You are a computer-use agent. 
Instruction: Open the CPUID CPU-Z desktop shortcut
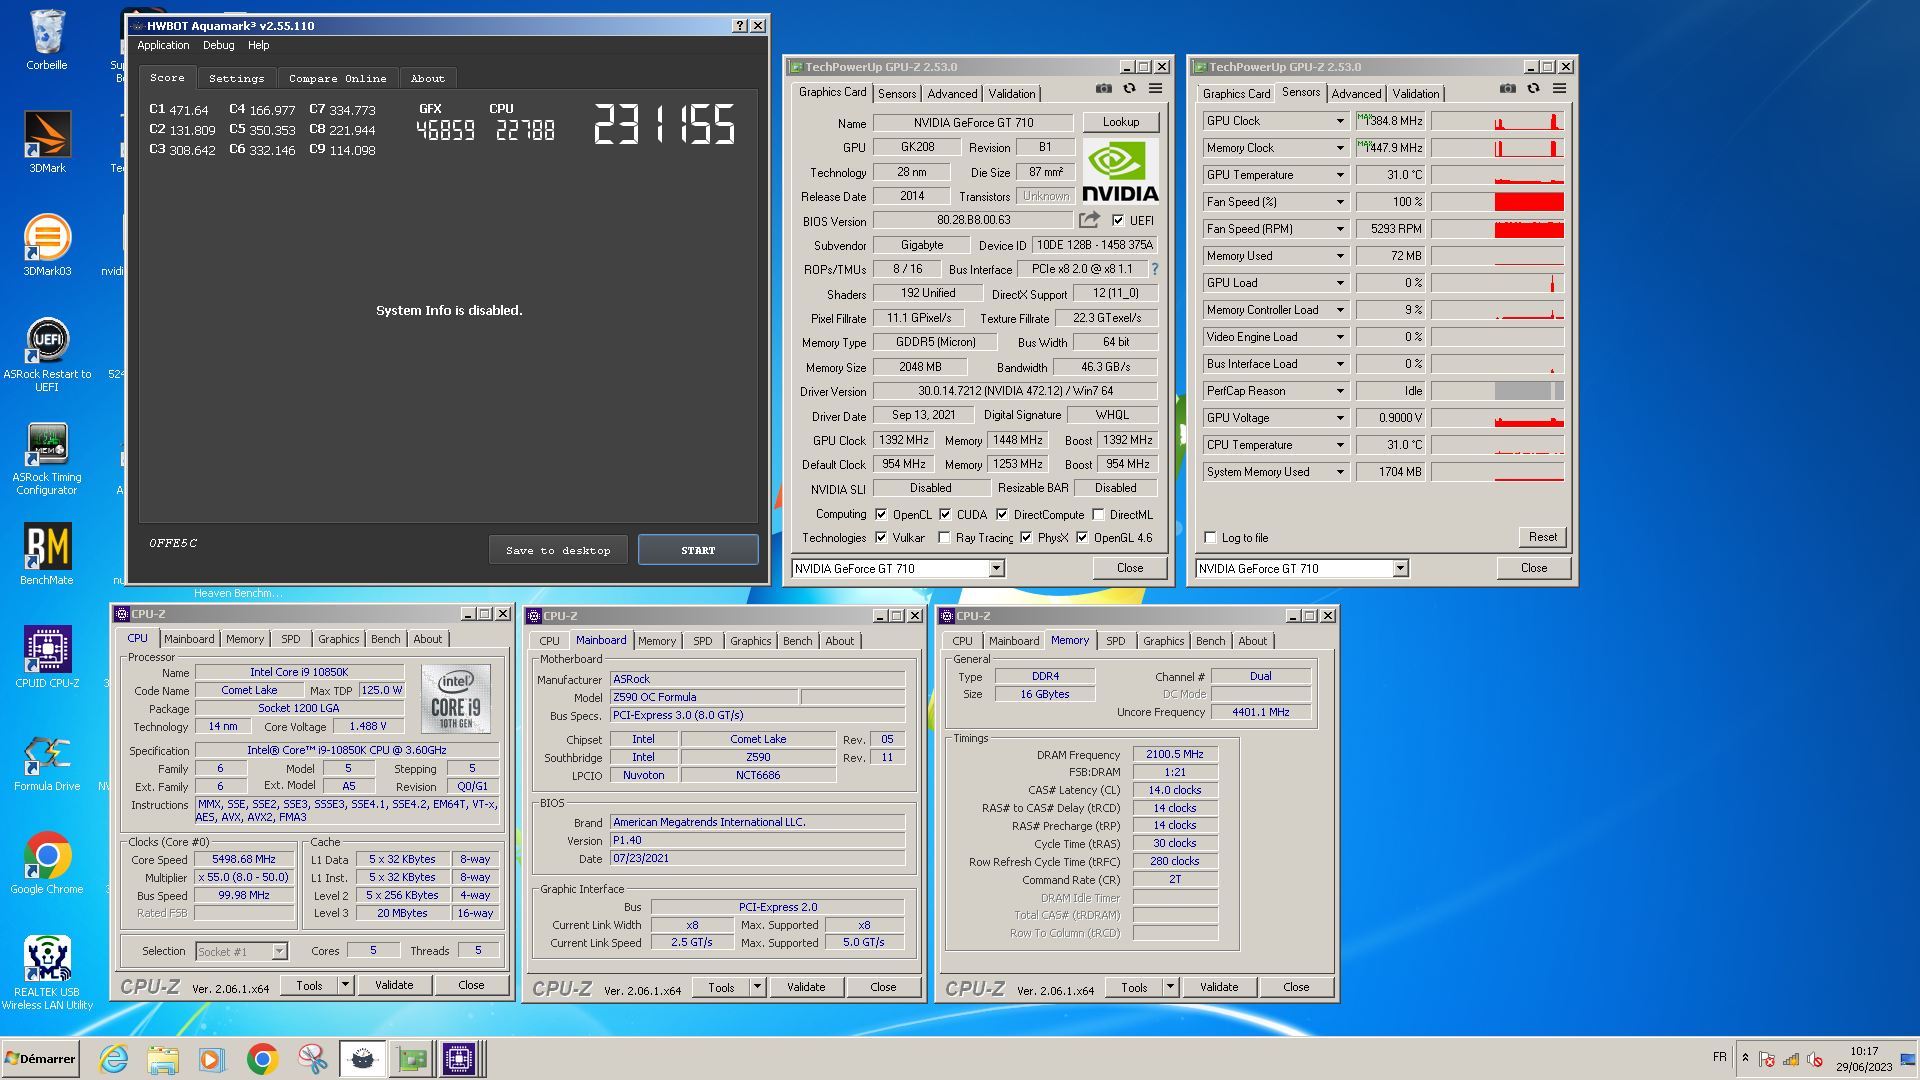[x=47, y=657]
